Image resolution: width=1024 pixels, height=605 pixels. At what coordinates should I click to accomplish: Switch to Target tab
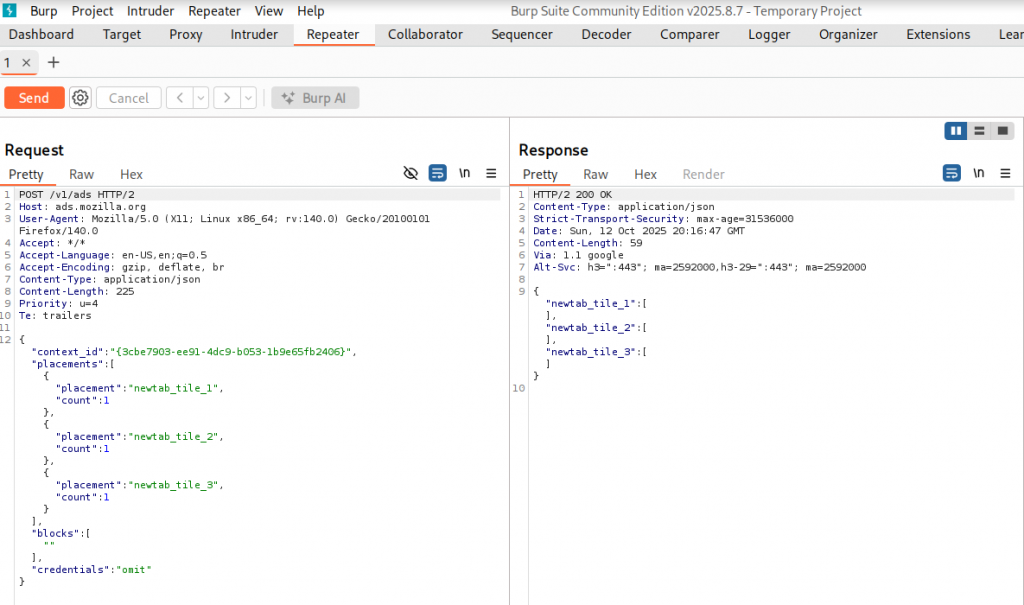[121, 35]
